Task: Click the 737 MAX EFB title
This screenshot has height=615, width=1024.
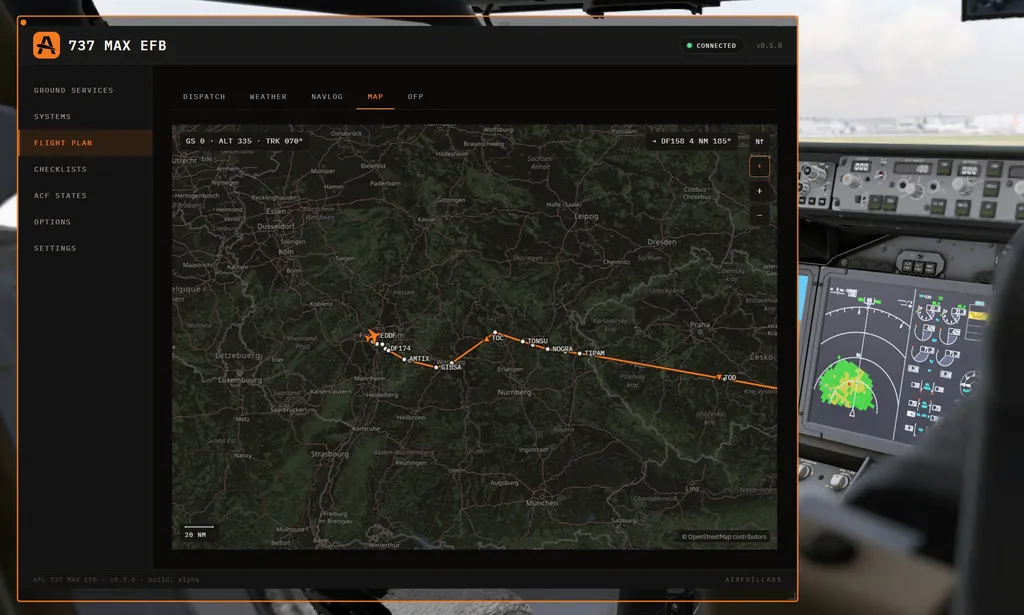Action: (118, 46)
